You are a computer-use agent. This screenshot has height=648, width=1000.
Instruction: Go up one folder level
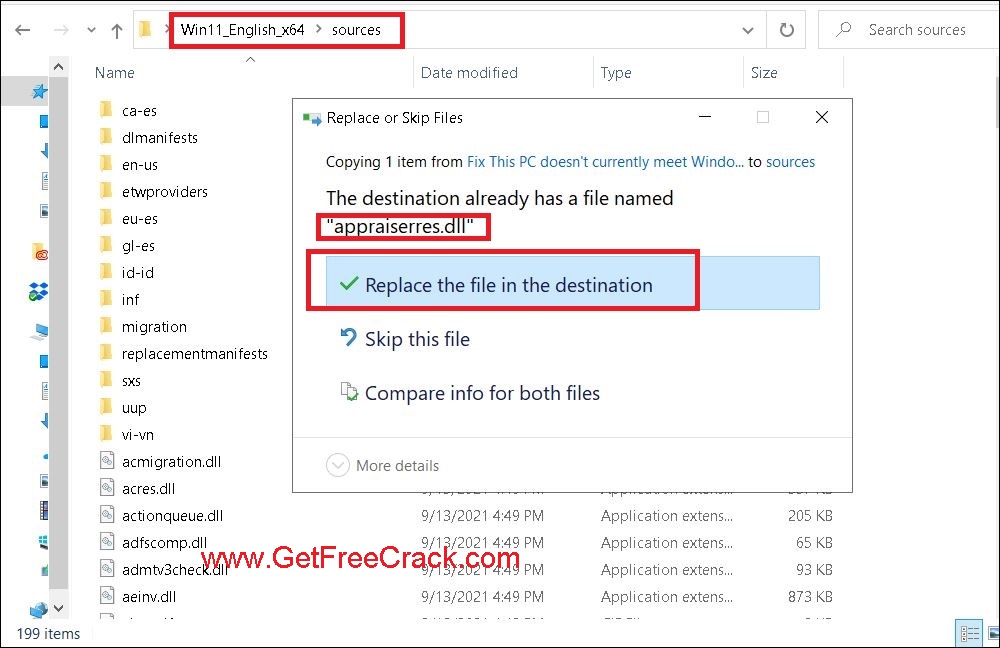point(117,30)
